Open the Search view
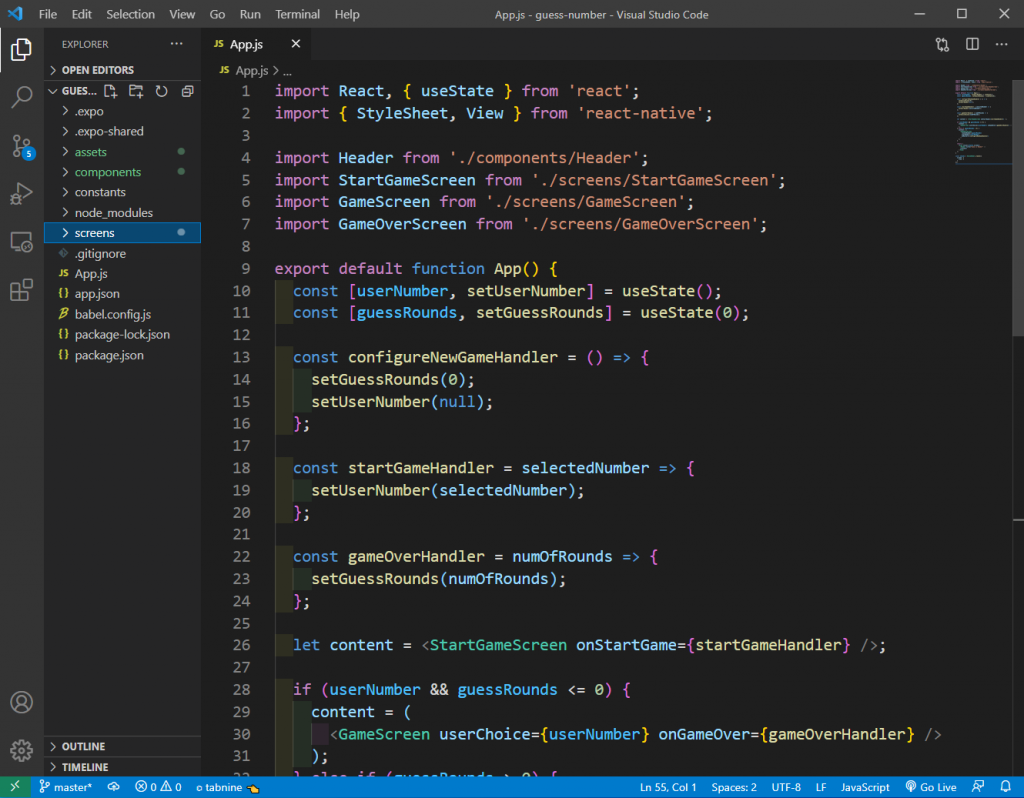The width and height of the screenshot is (1024, 798). (x=22, y=95)
